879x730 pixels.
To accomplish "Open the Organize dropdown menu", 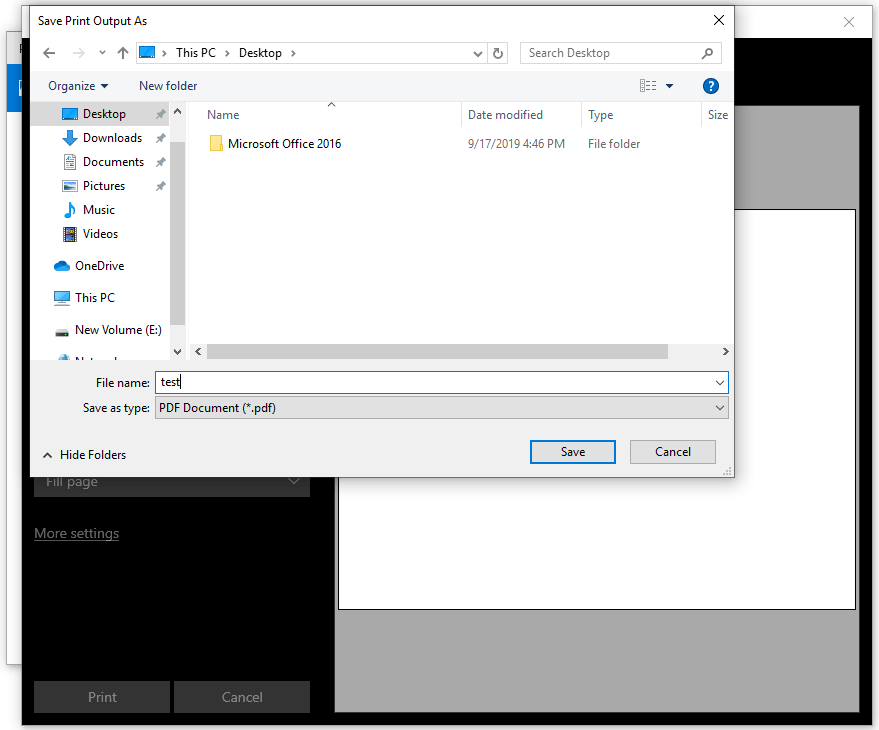I will [76, 86].
